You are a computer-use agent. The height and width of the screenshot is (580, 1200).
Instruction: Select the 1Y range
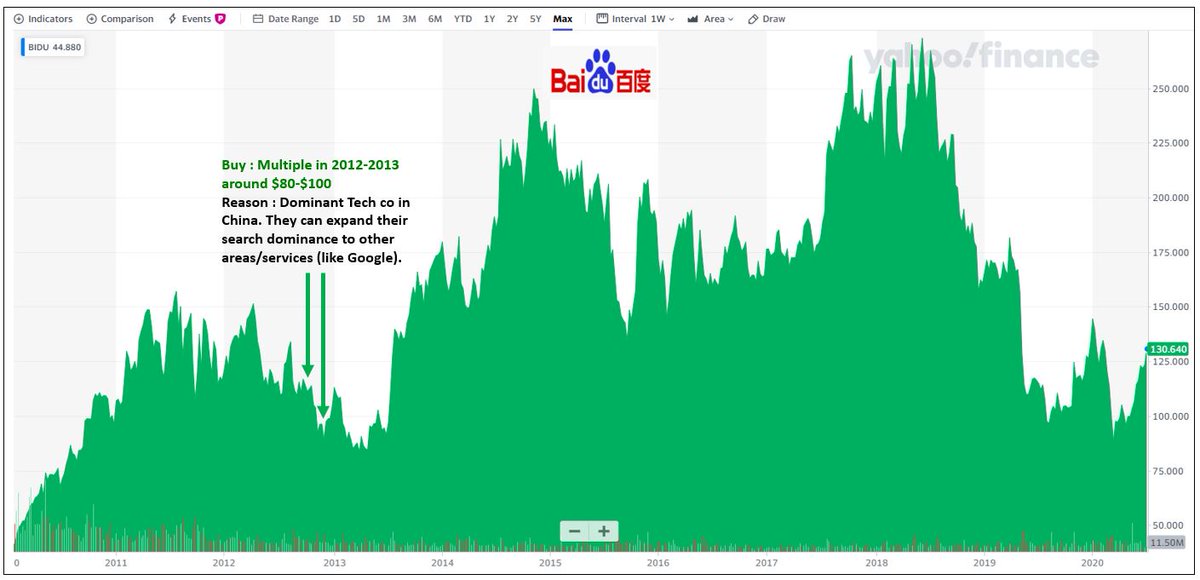tap(489, 19)
